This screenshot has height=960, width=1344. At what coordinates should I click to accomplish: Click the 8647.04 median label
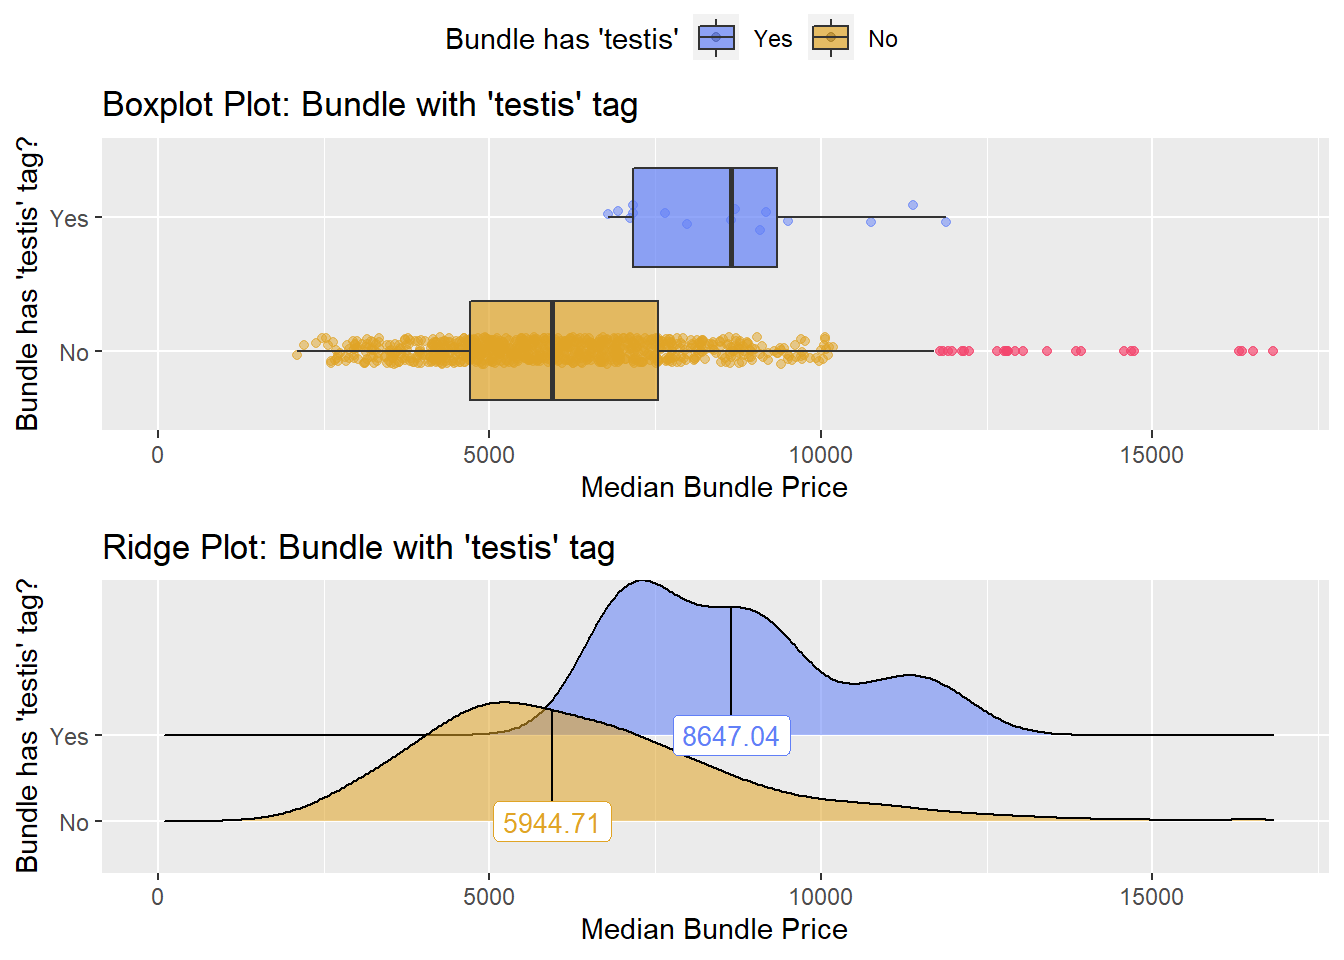pyautogui.click(x=731, y=736)
